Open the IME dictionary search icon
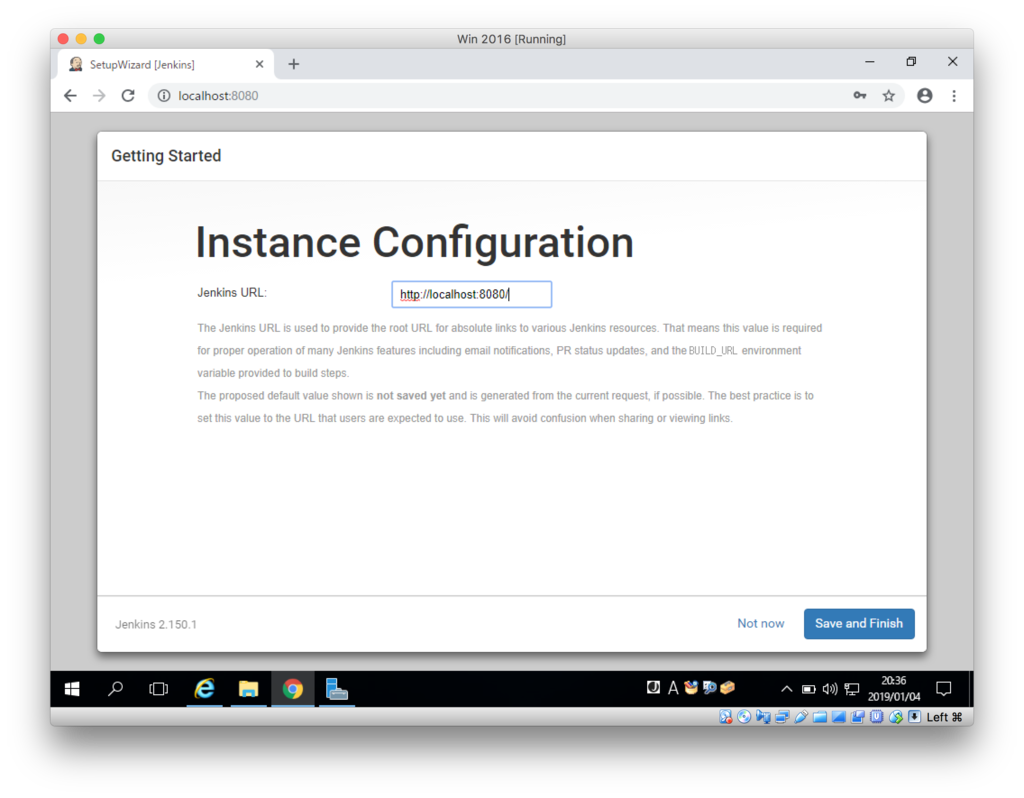The height and width of the screenshot is (798, 1024). pyautogui.click(x=710, y=688)
